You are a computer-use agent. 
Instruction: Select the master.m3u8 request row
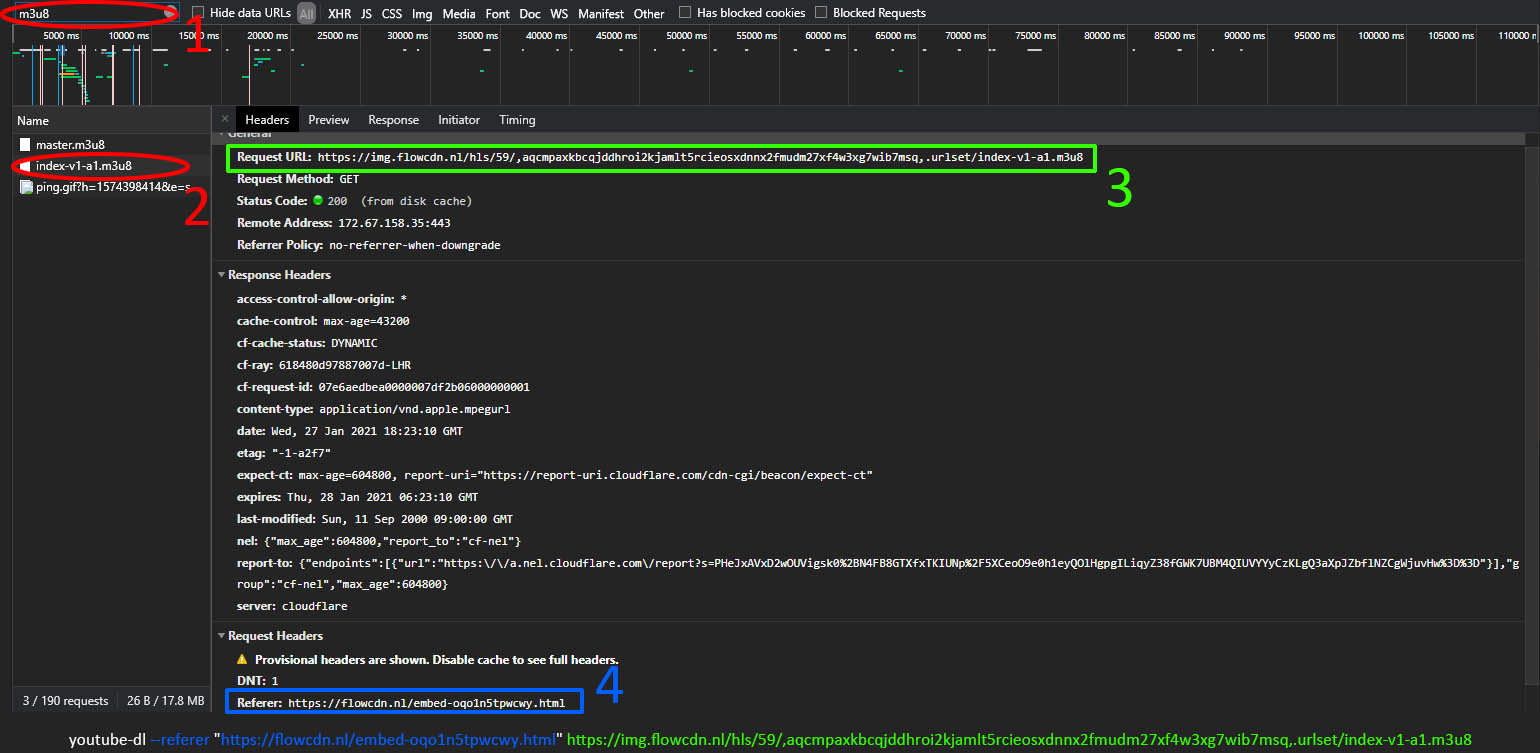[111, 145]
